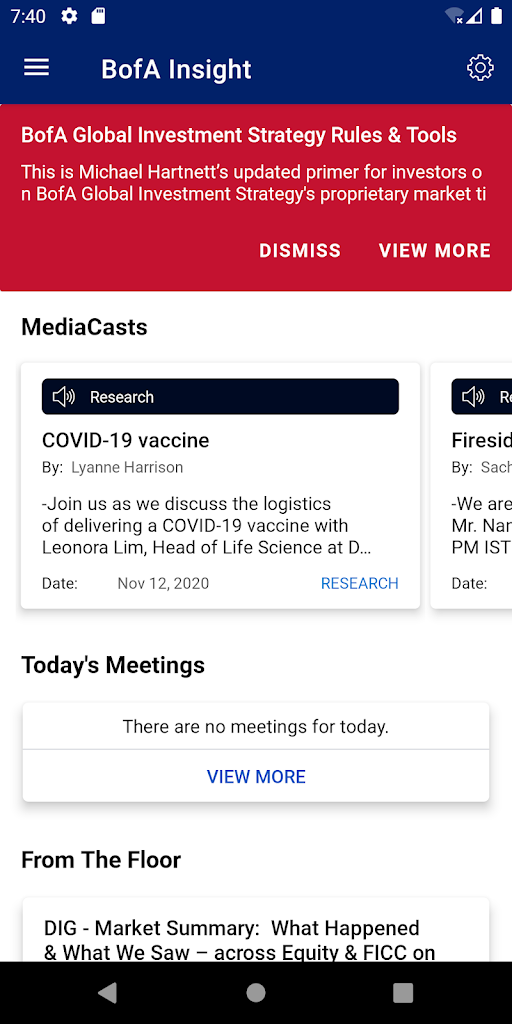
Task: Dismiss the Global Investment Strategy banner
Action: pyautogui.click(x=300, y=251)
